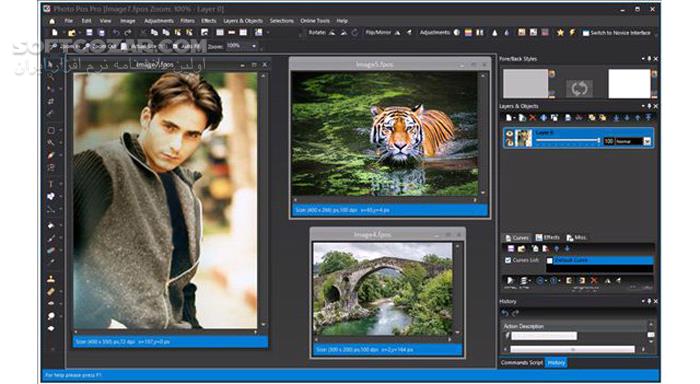Open the Zoom 100% dropdown
Screen dimensions: 700x384
(254, 46)
